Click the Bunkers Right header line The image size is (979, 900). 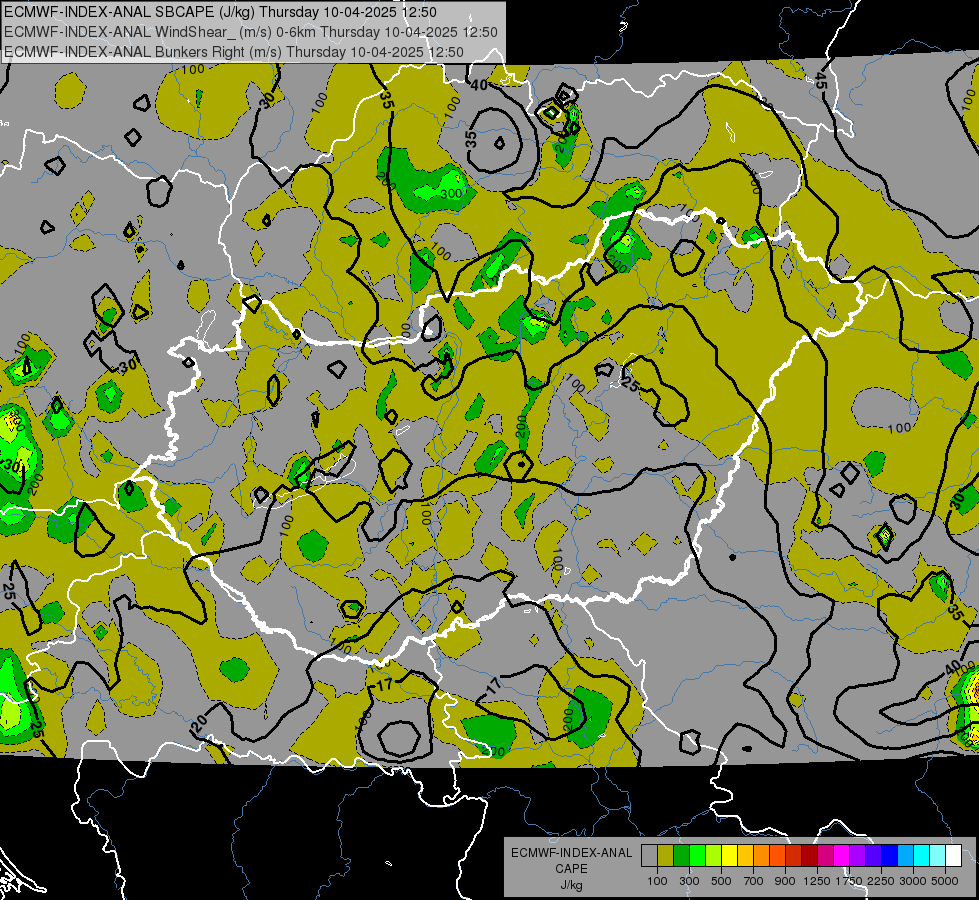click(234, 52)
